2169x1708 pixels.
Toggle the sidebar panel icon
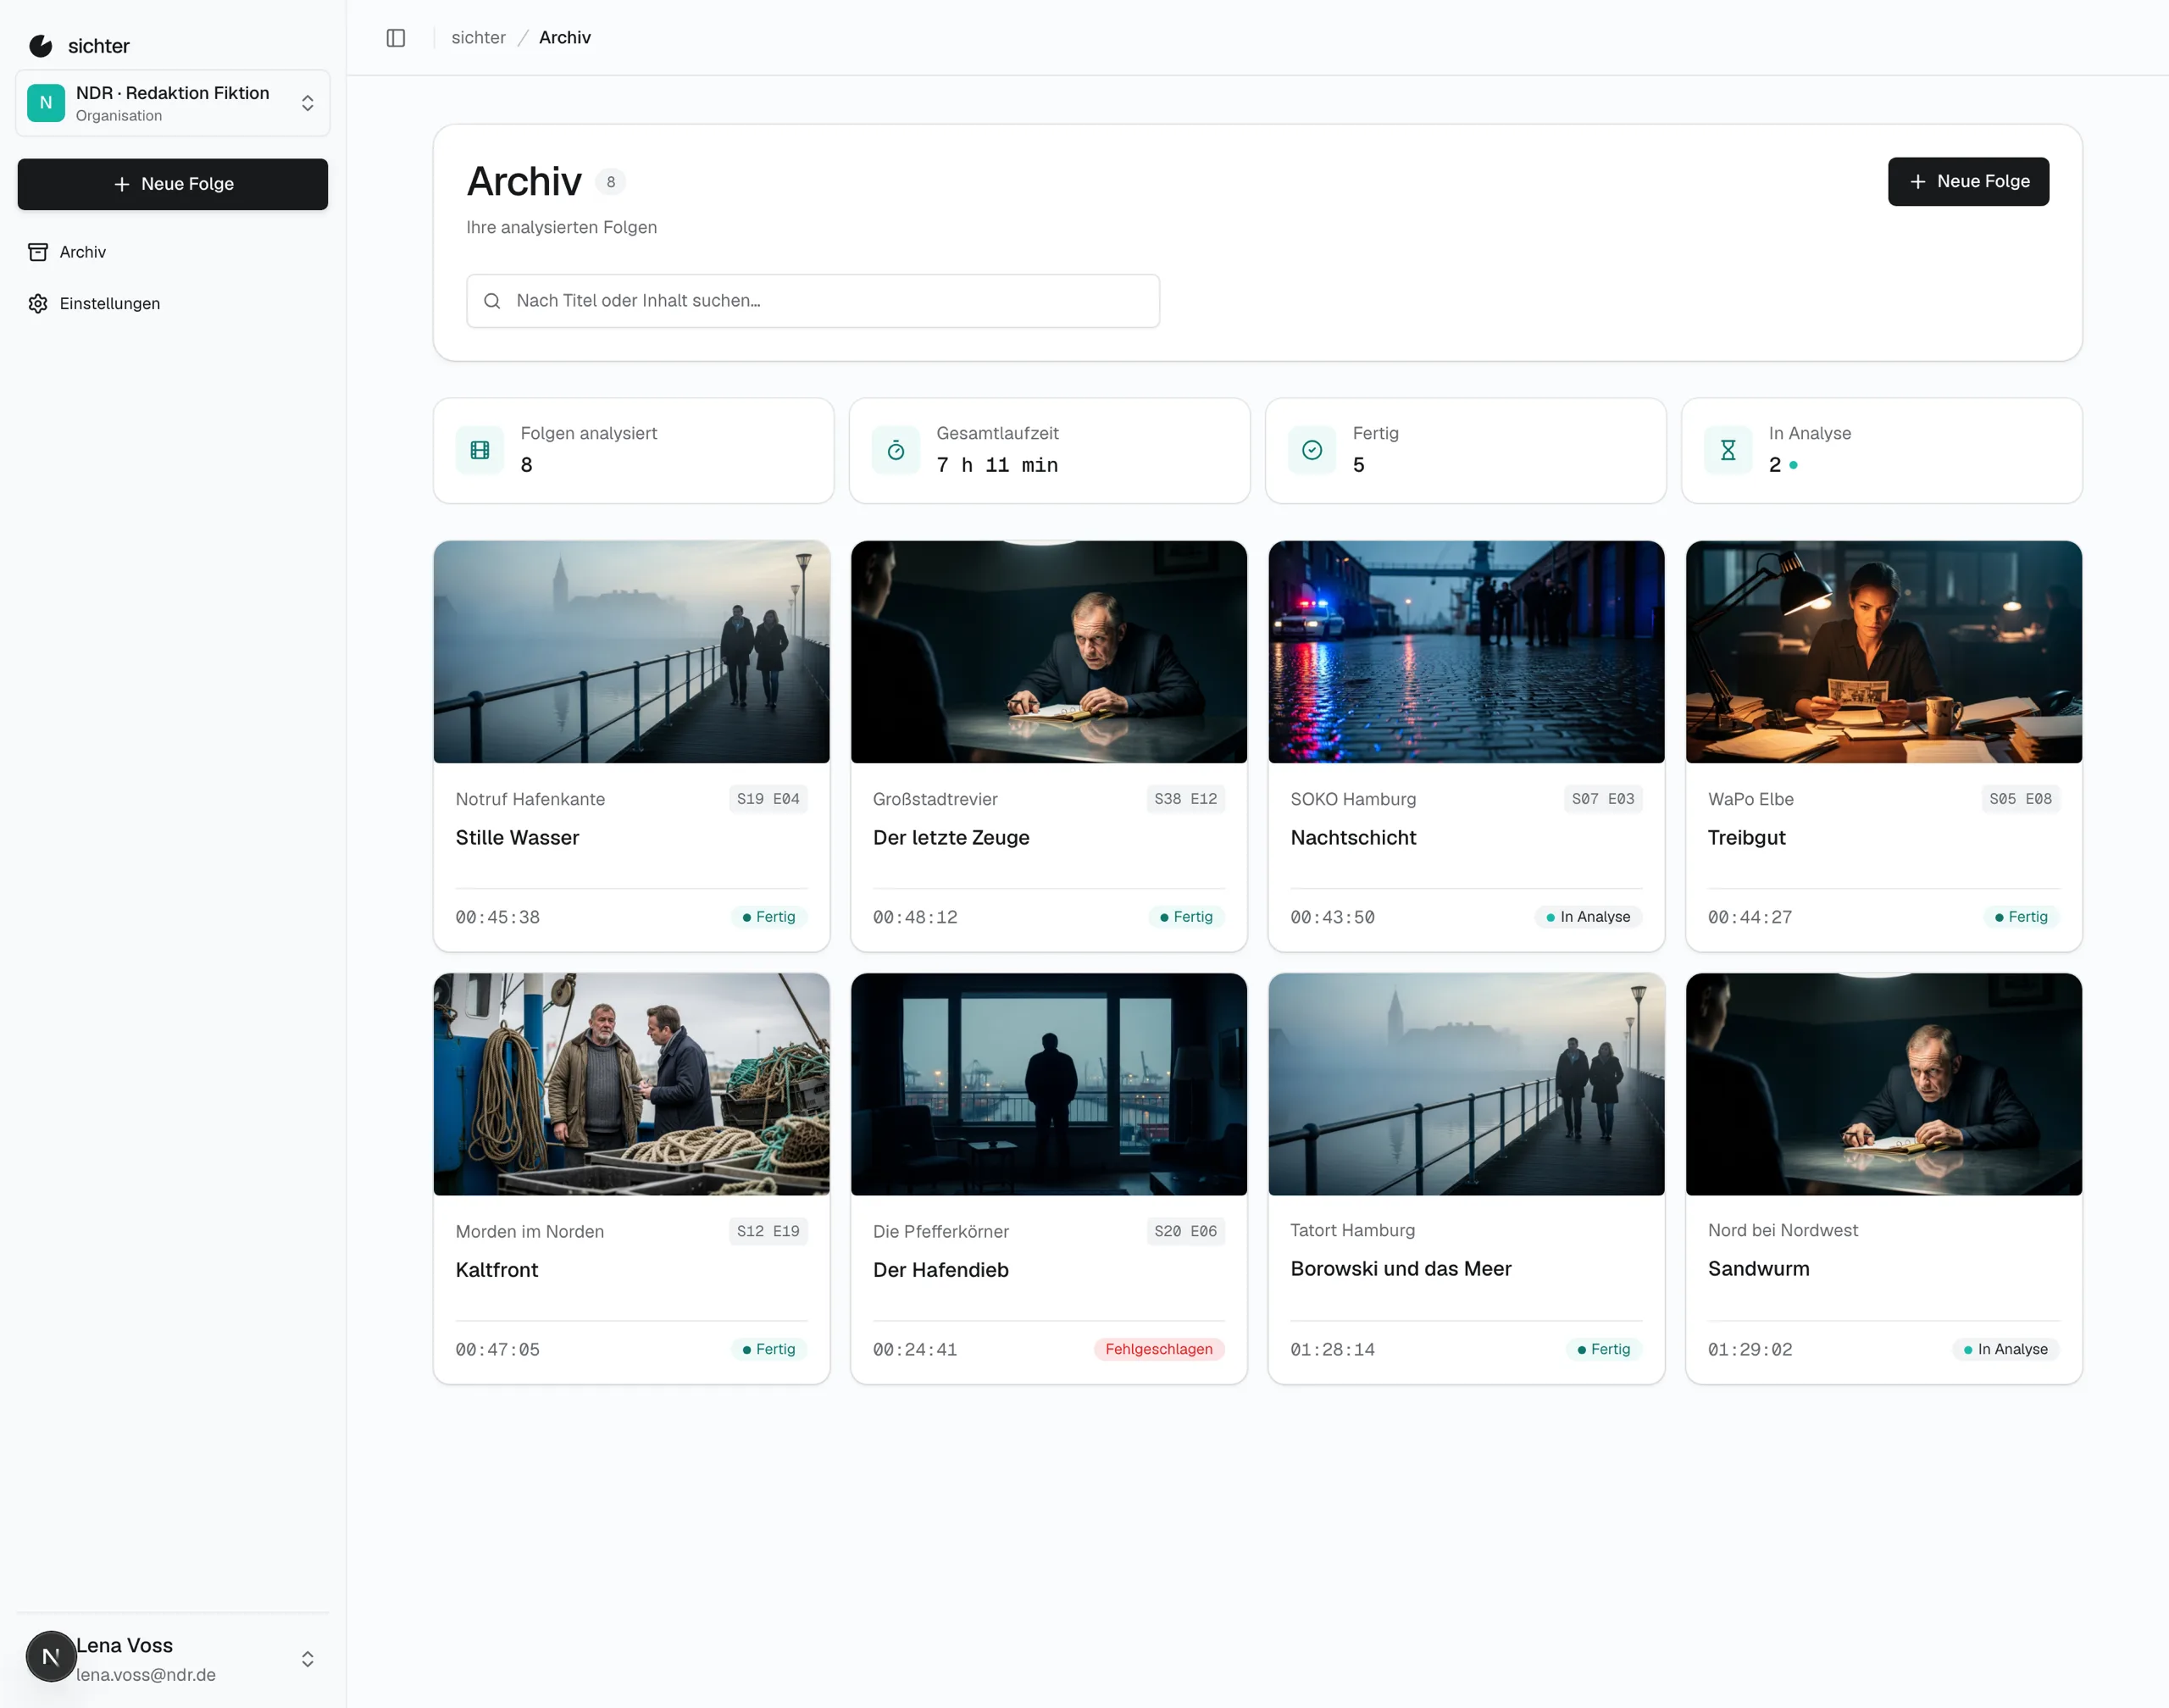pos(396,38)
